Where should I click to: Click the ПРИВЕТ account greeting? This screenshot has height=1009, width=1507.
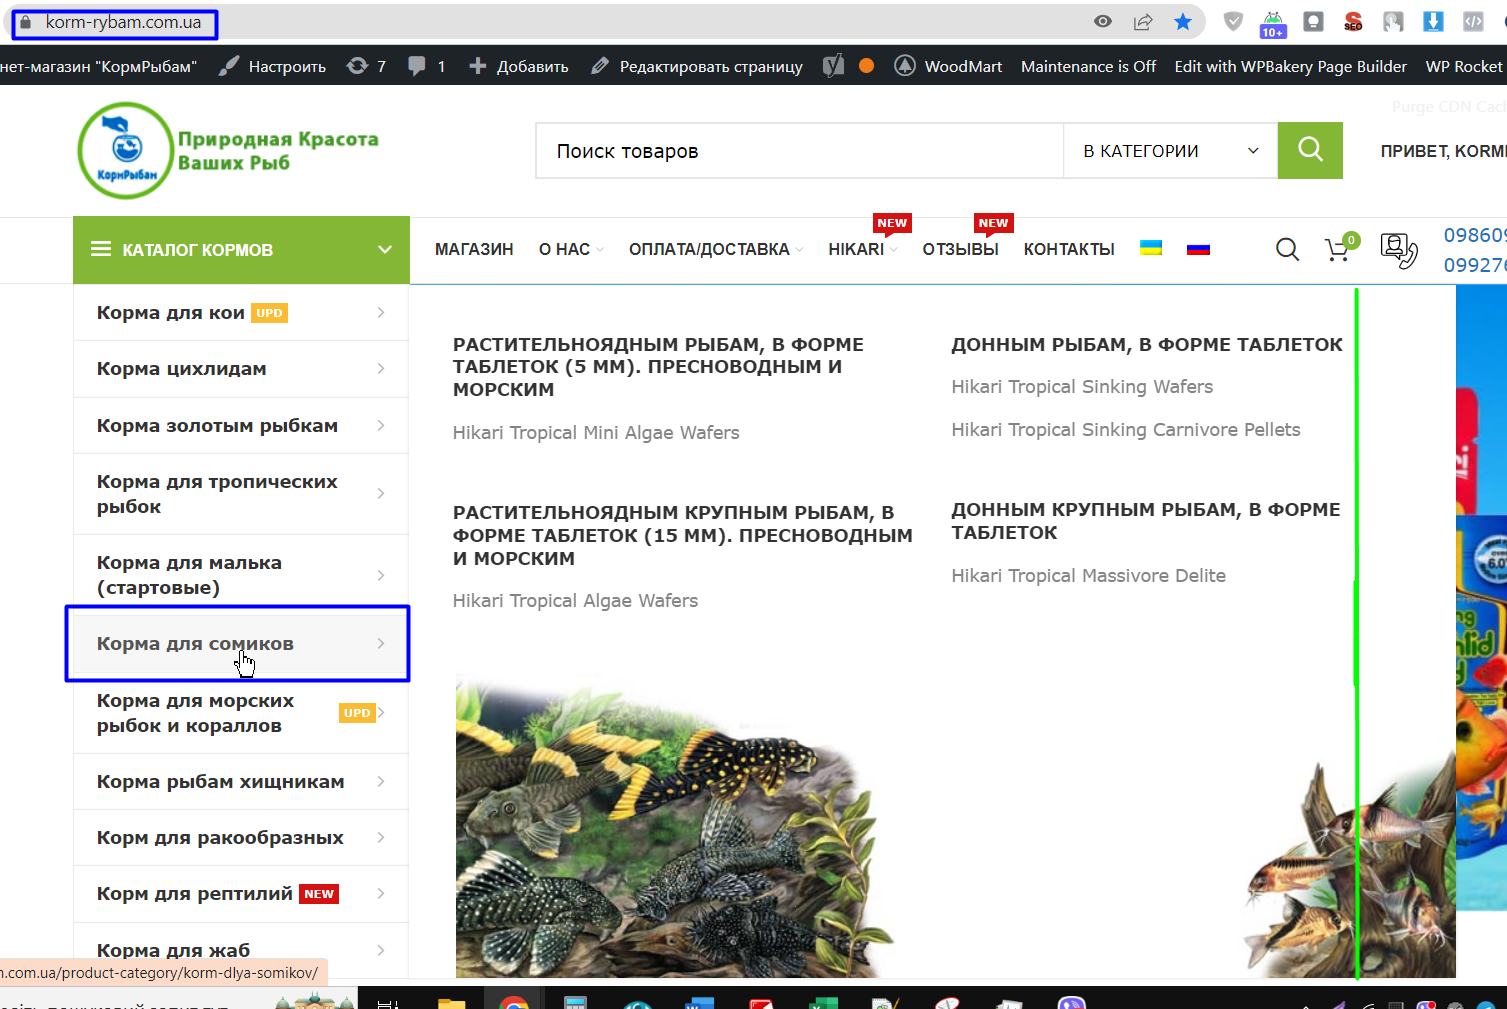(x=1443, y=151)
